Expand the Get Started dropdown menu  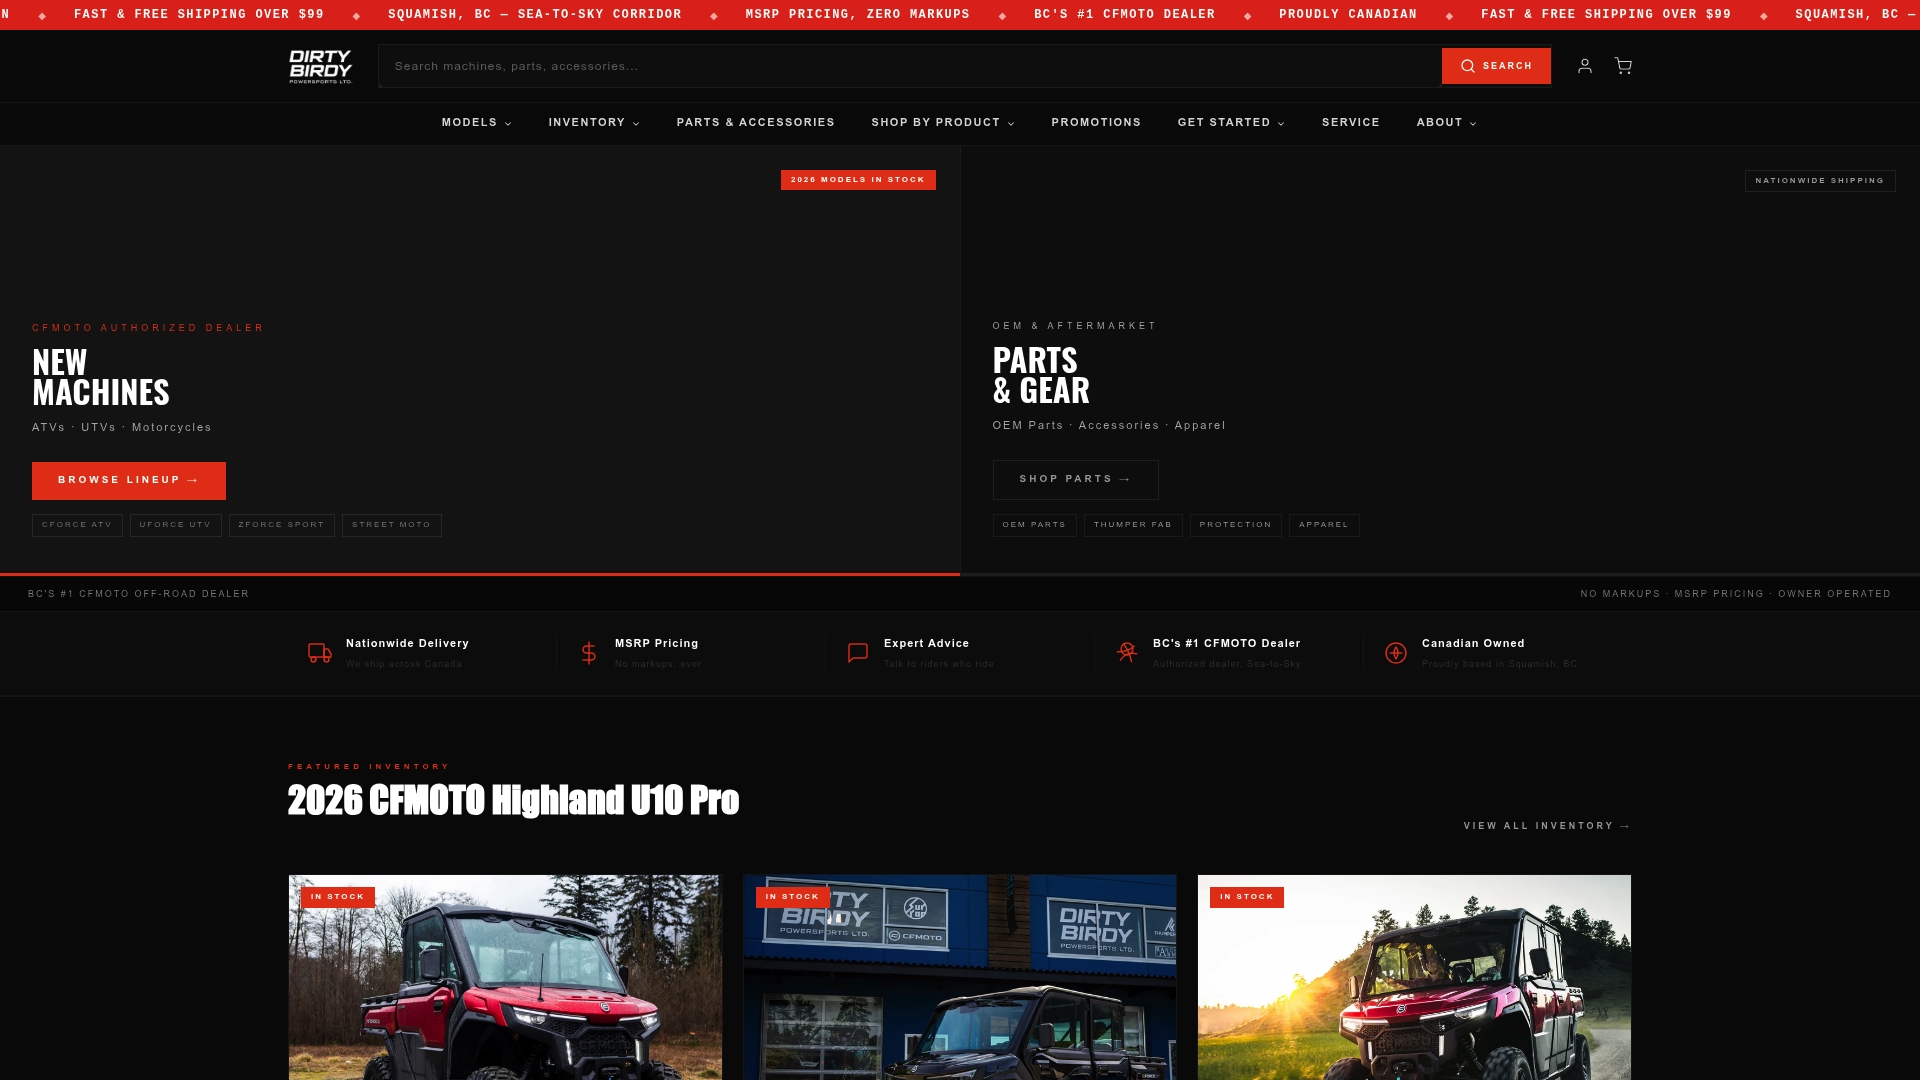[1231, 123]
